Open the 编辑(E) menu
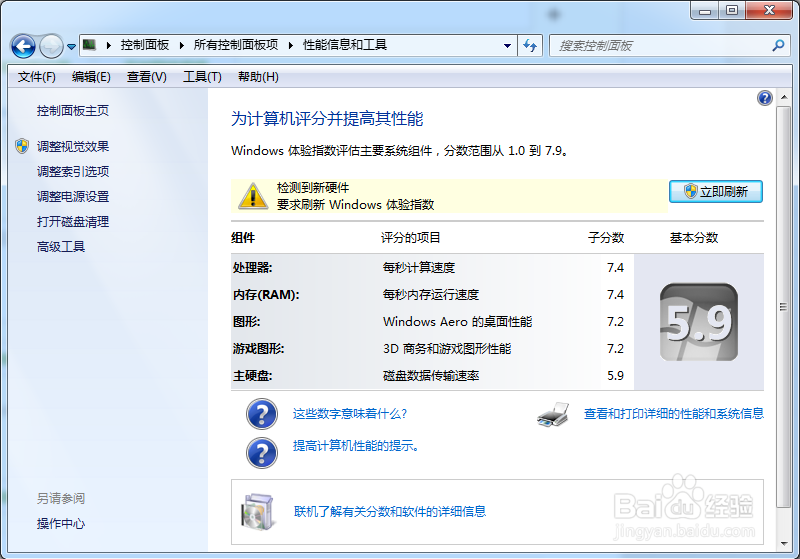 (91, 77)
